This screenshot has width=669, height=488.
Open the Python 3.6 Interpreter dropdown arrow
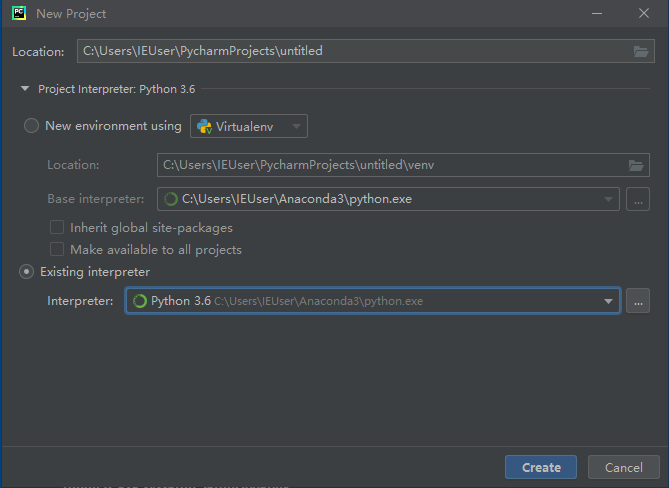click(608, 301)
